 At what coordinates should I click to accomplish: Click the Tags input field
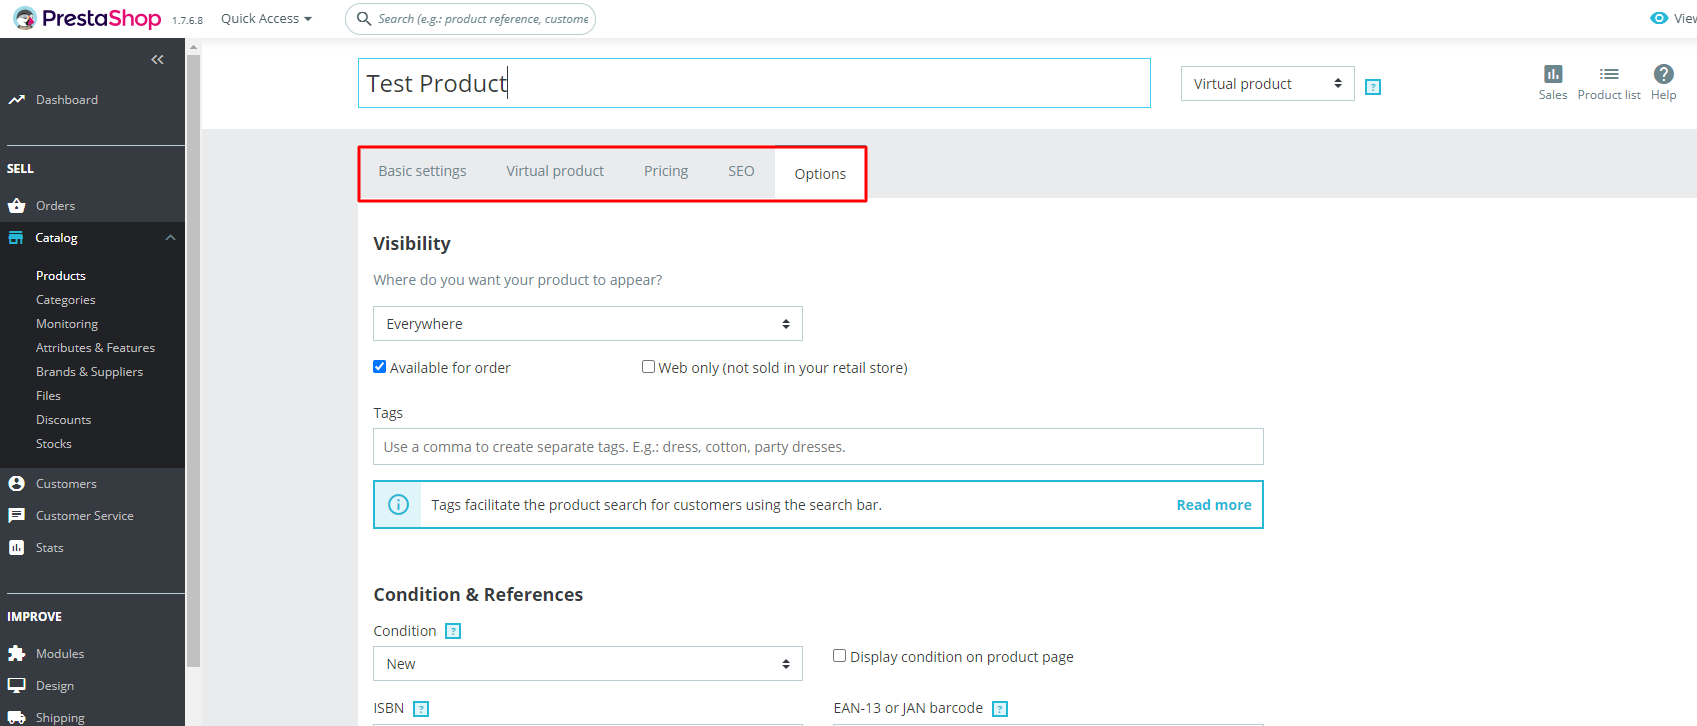pyautogui.click(x=817, y=447)
